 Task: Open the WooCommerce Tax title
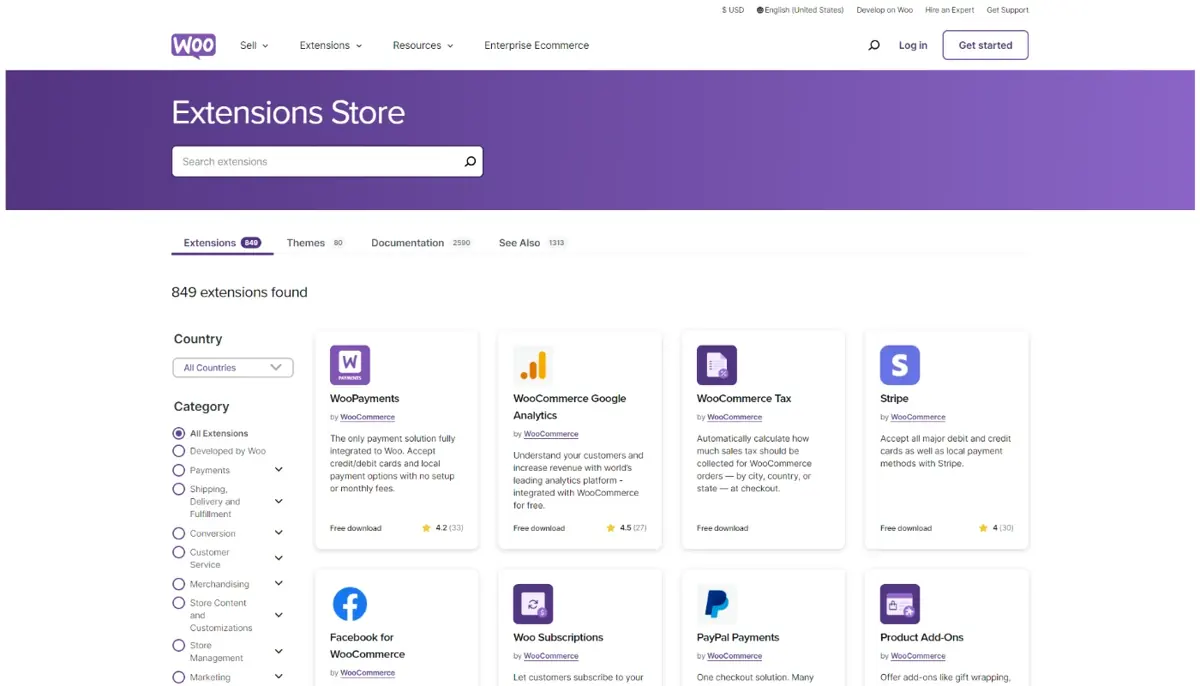pos(743,398)
